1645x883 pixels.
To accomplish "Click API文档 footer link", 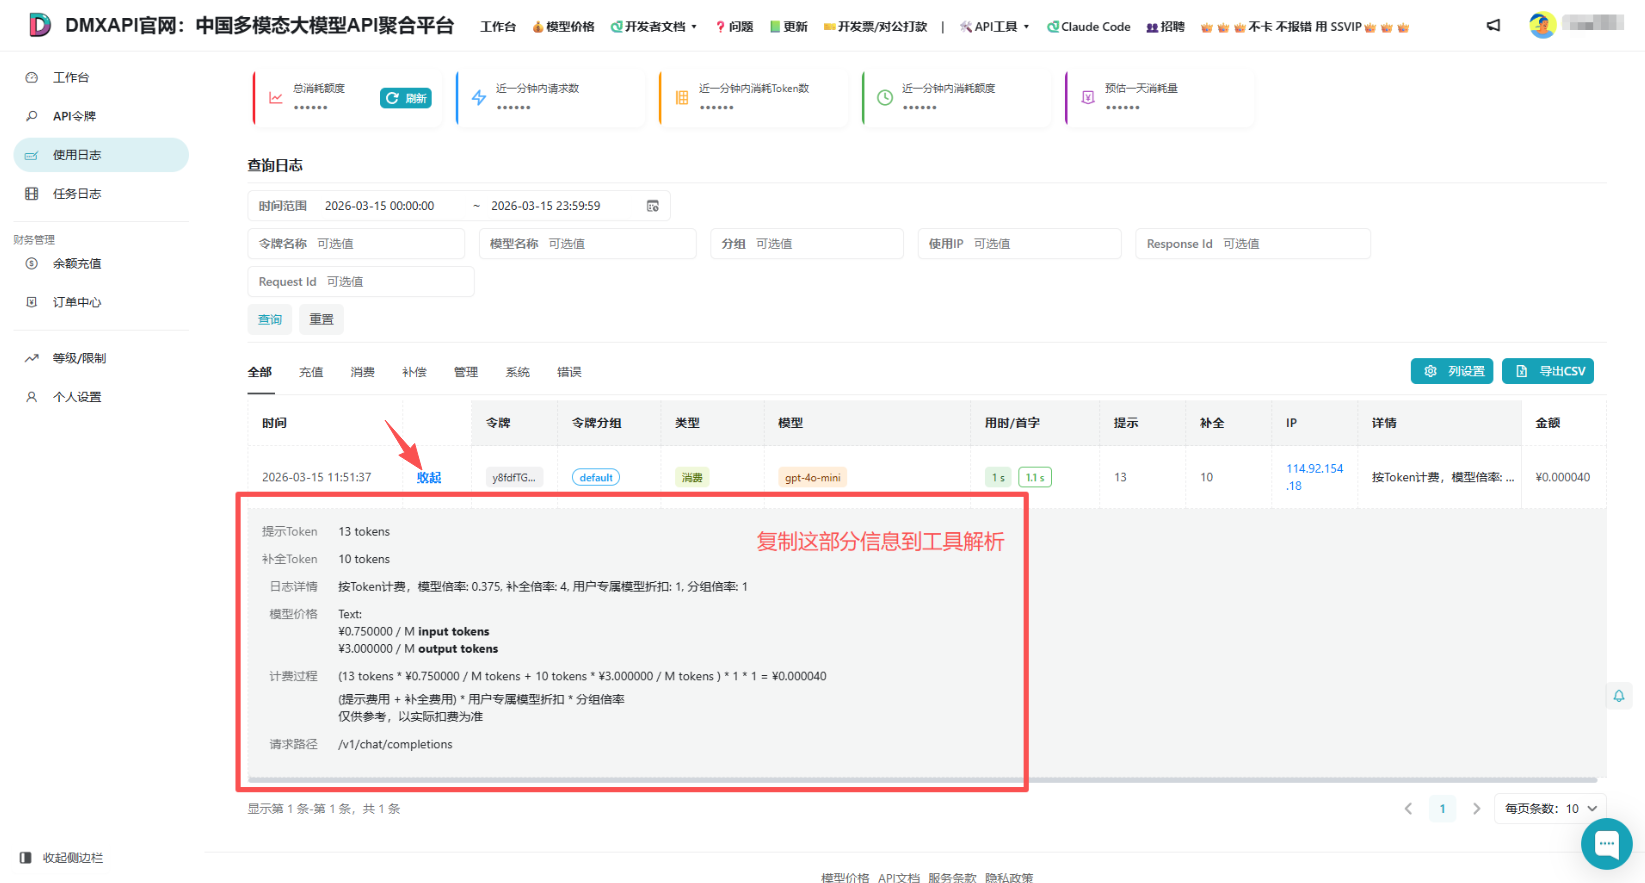I will pyautogui.click(x=899, y=877).
